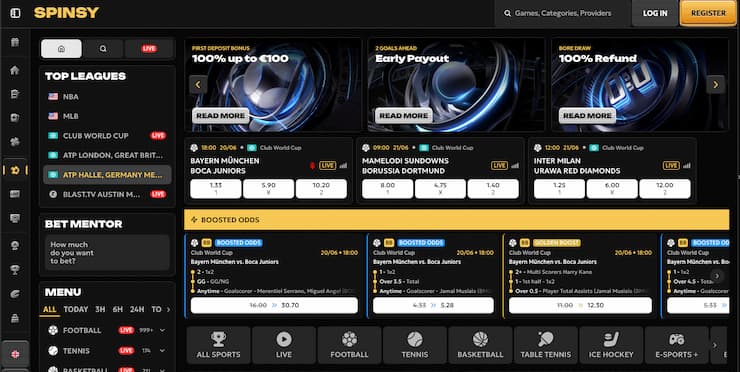The height and width of the screenshot is (372, 740).
Task: Show more sport categories with the arrow
Action: coord(714,345)
